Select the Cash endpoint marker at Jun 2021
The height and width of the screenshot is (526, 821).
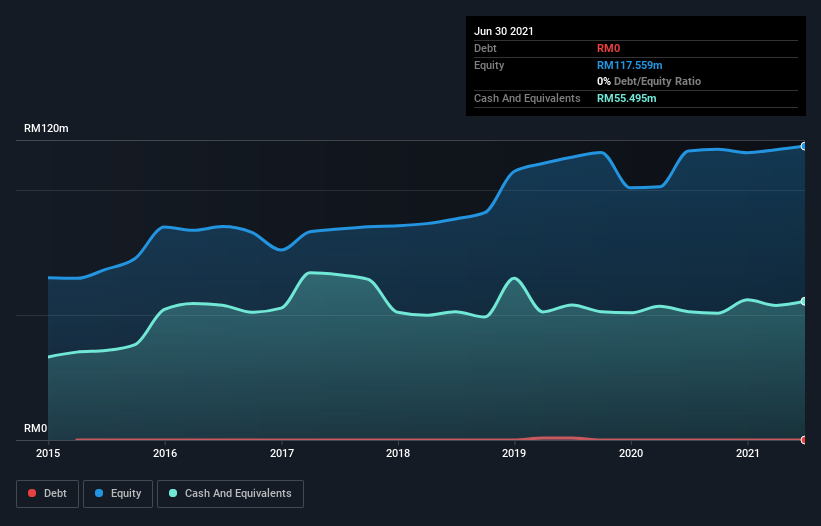coord(804,301)
